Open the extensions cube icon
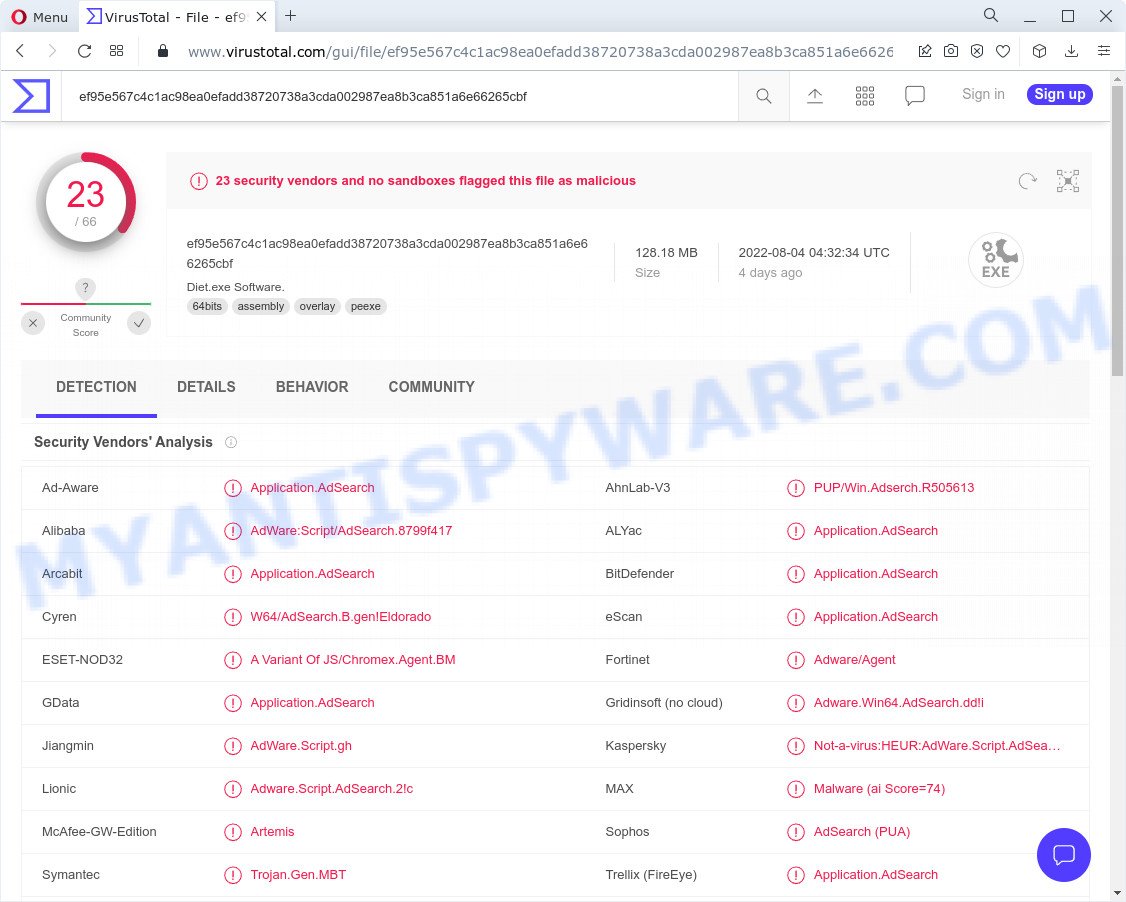This screenshot has height=902, width=1126. click(1039, 50)
